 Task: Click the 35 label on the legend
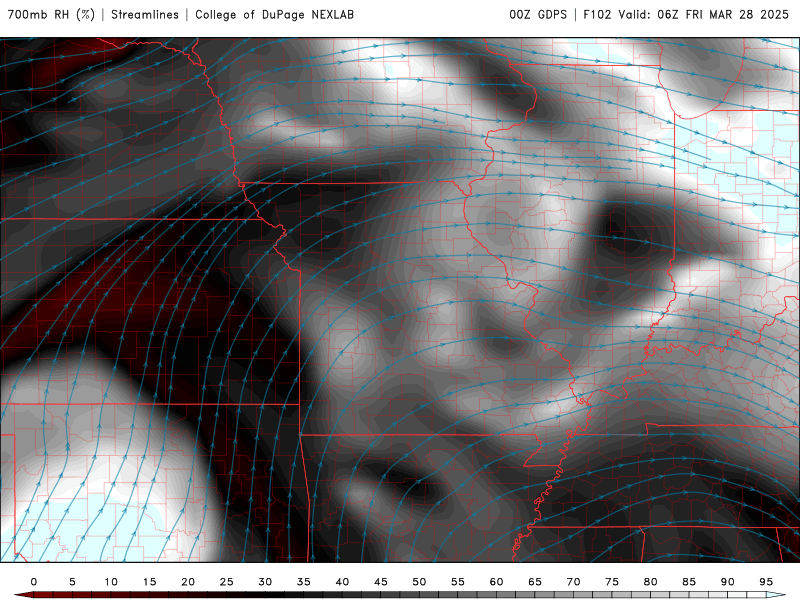point(304,582)
